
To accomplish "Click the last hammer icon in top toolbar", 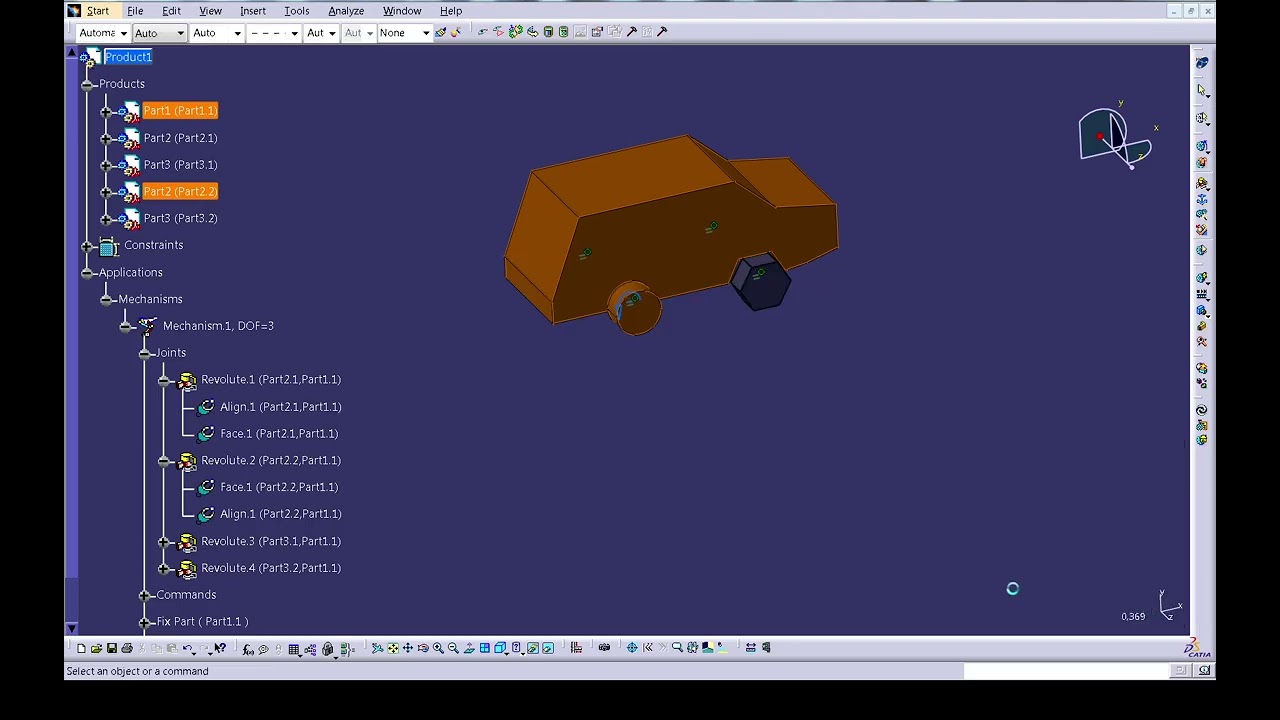I will (x=662, y=31).
